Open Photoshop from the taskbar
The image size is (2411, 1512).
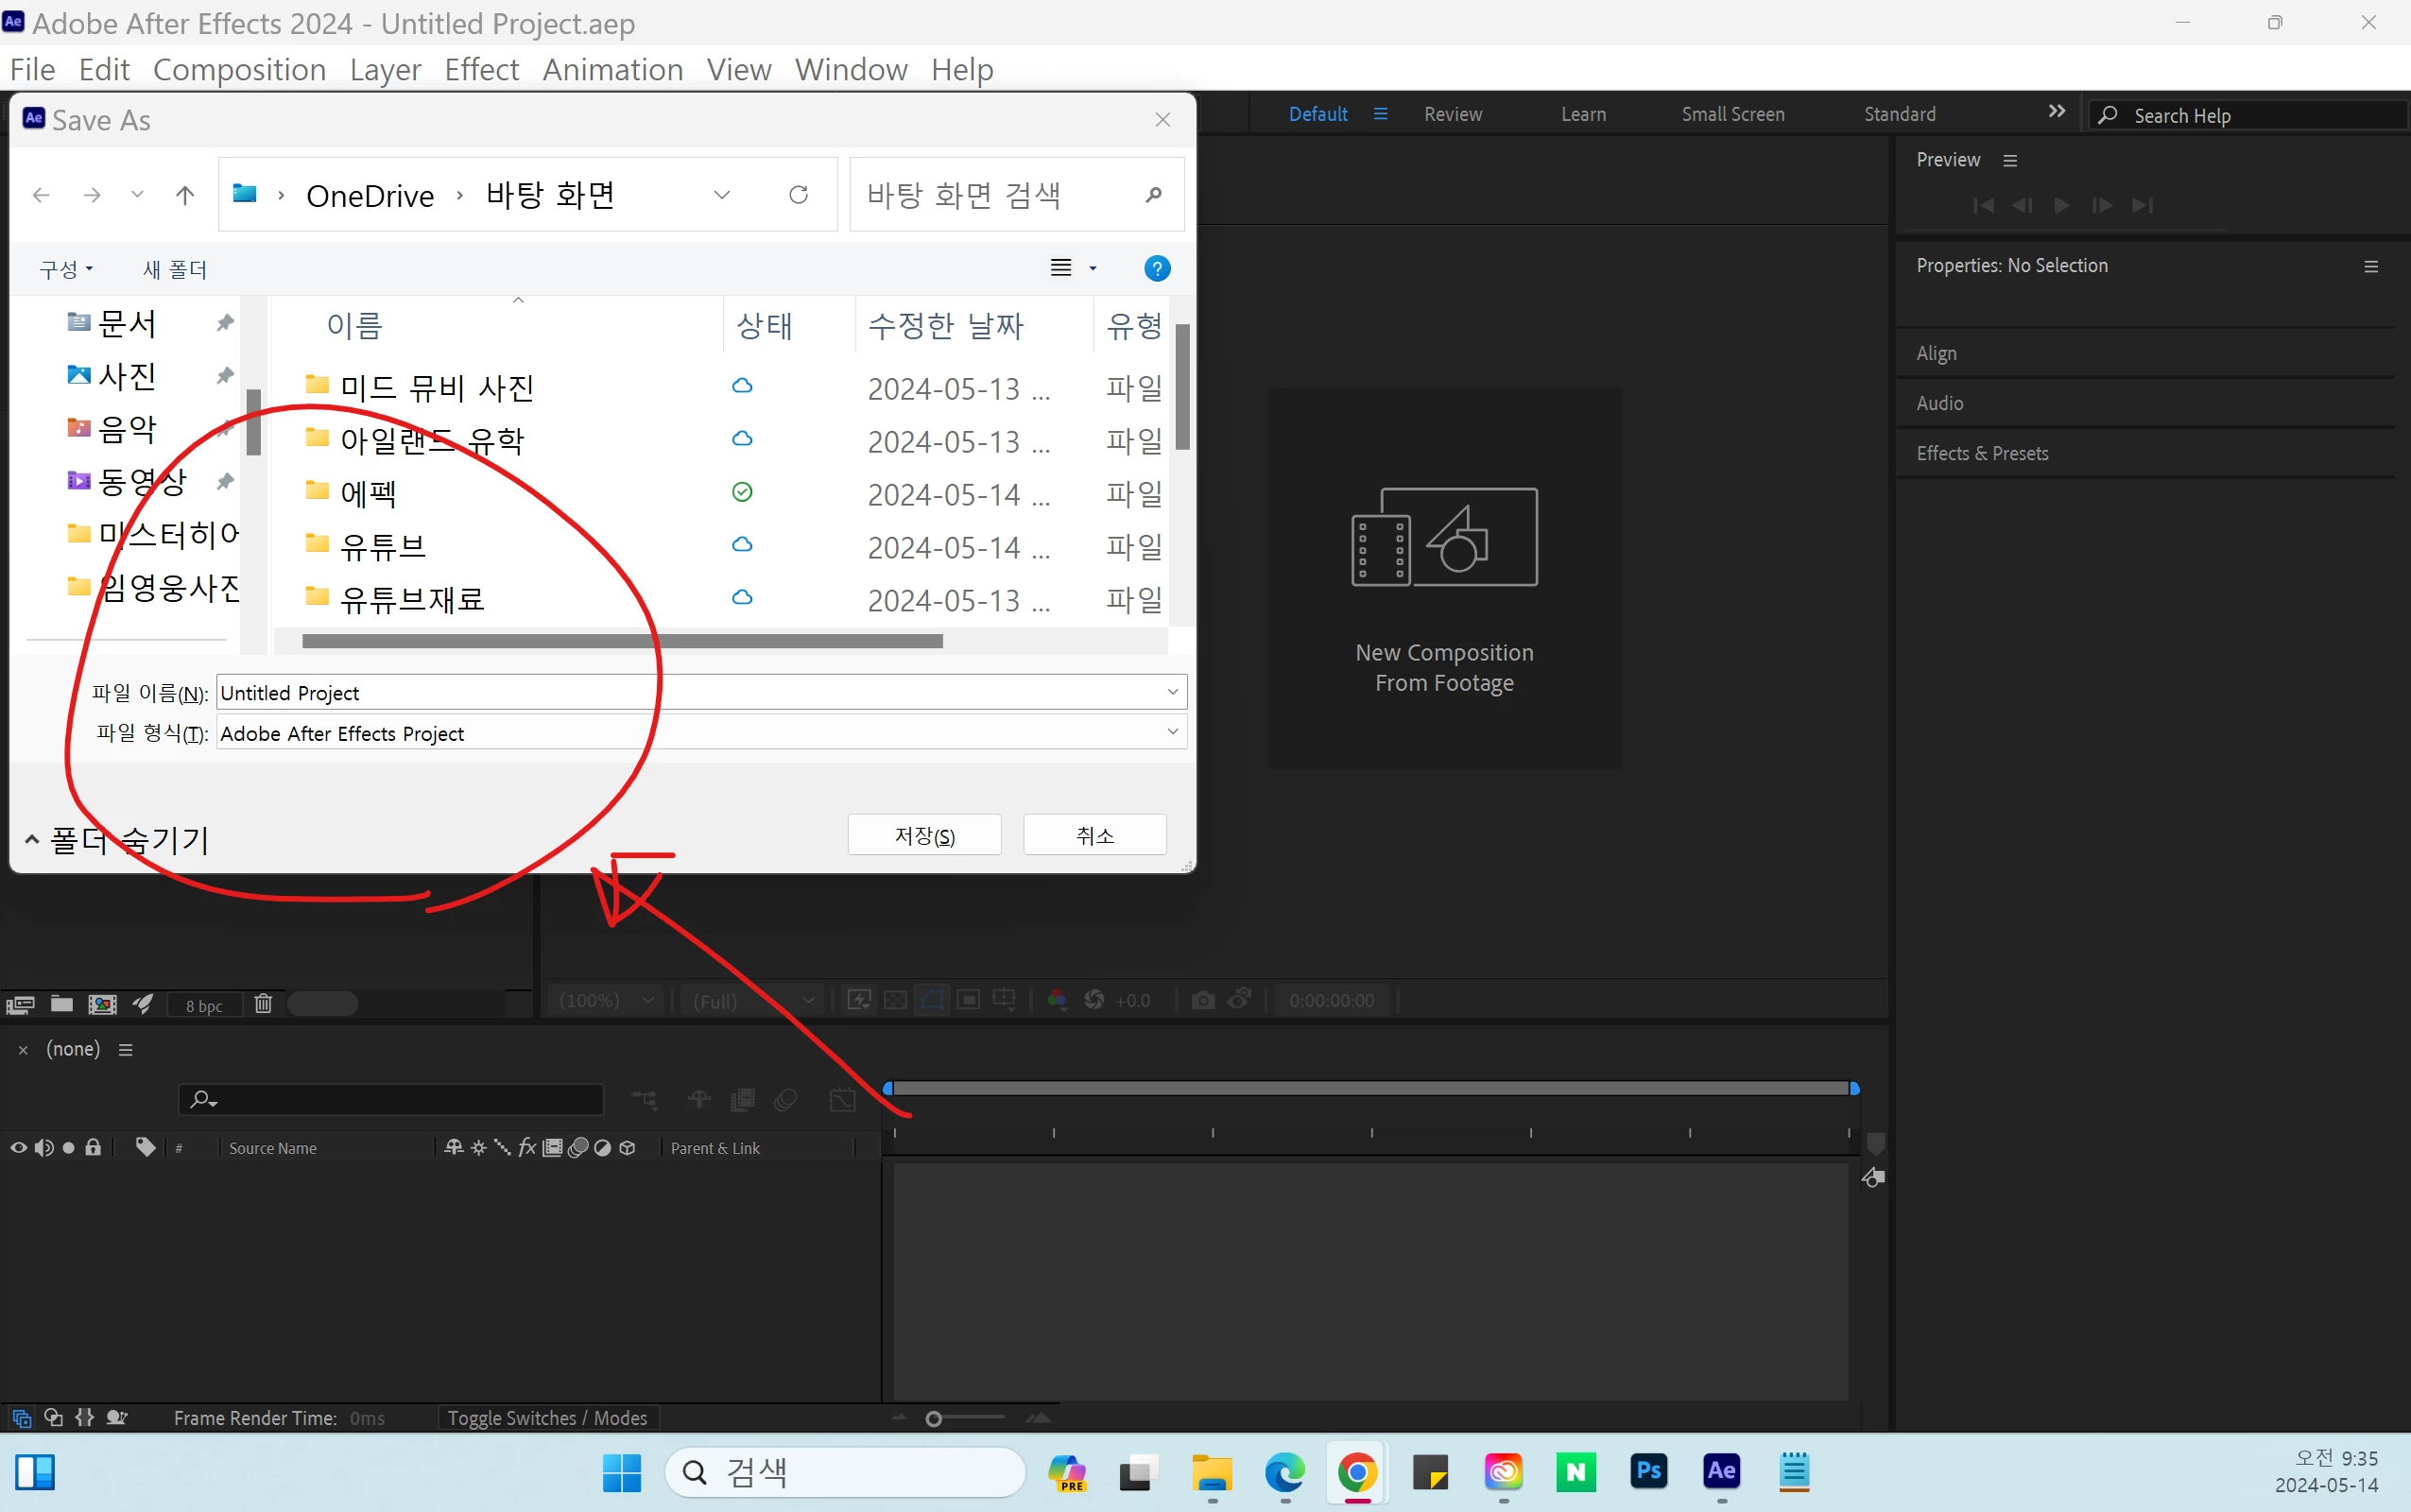[1648, 1471]
